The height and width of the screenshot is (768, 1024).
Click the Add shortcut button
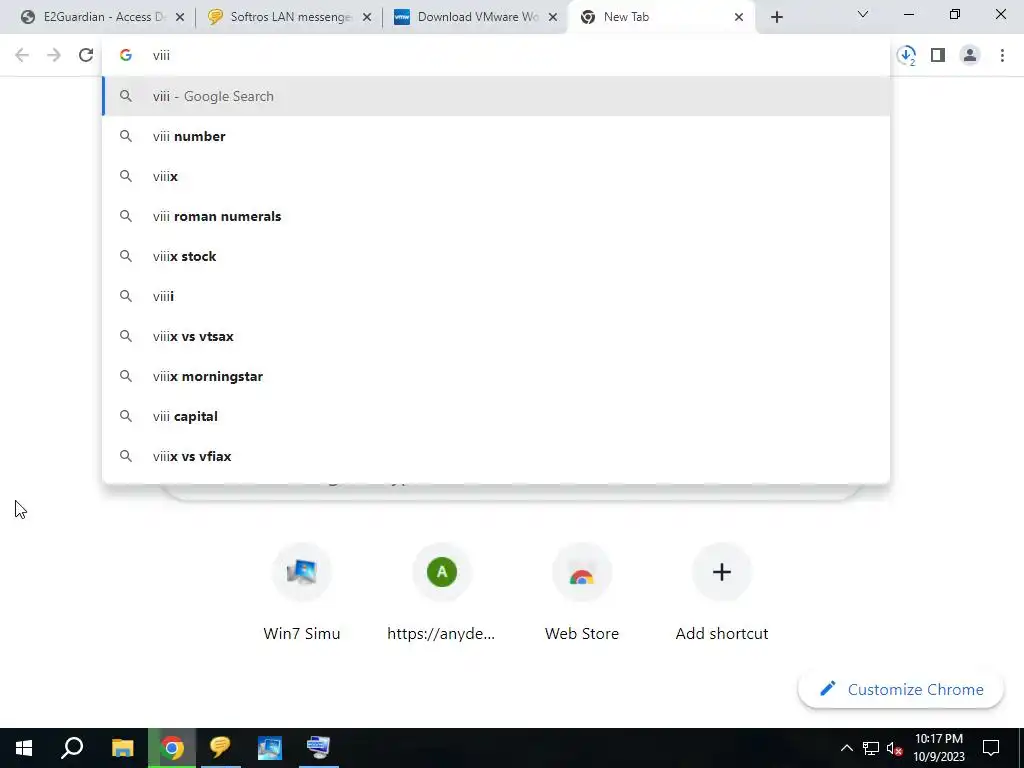pos(722,593)
